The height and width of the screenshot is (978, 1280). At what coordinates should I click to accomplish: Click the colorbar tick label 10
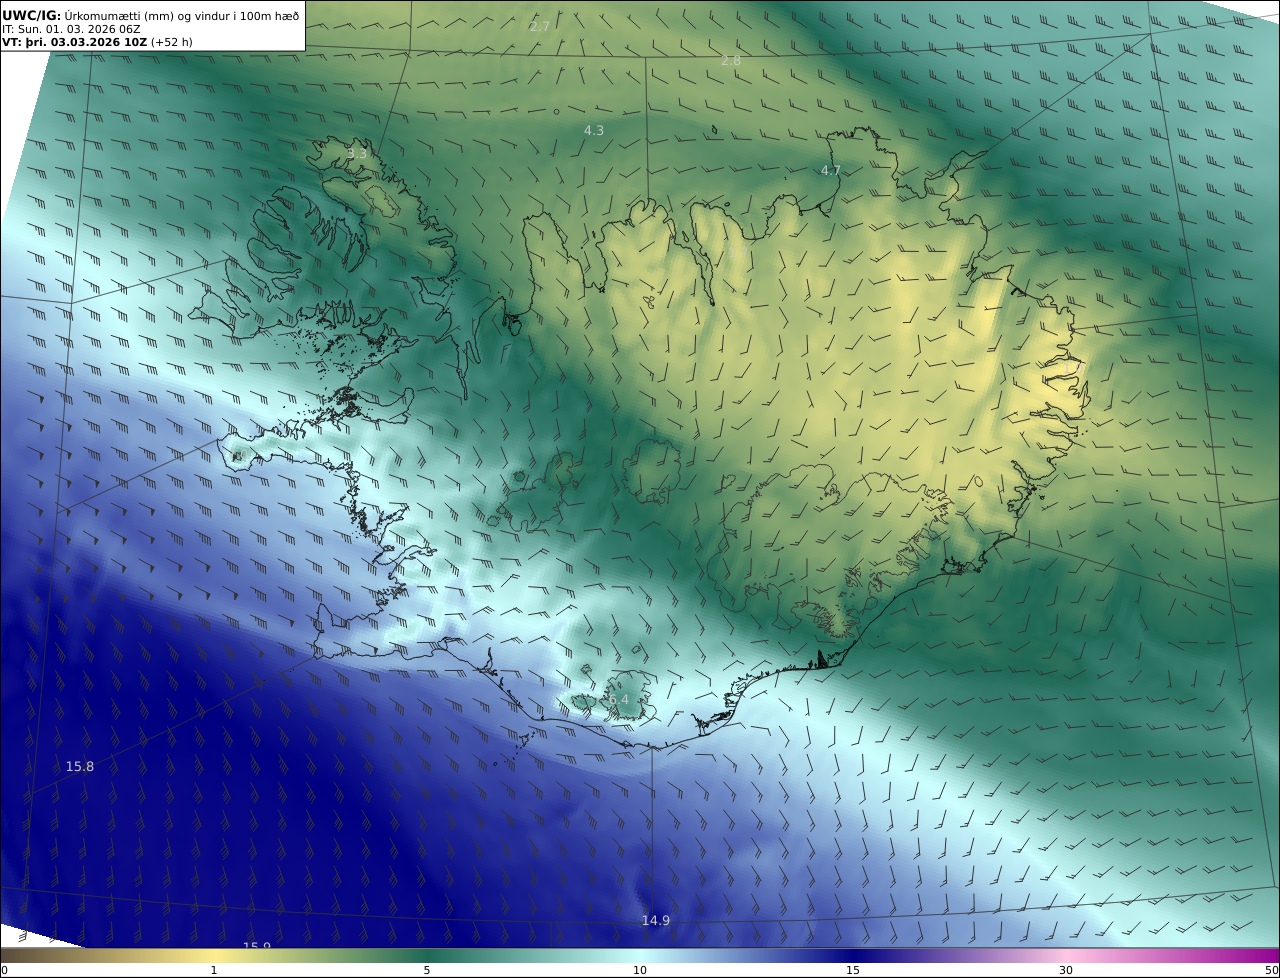coord(640,970)
